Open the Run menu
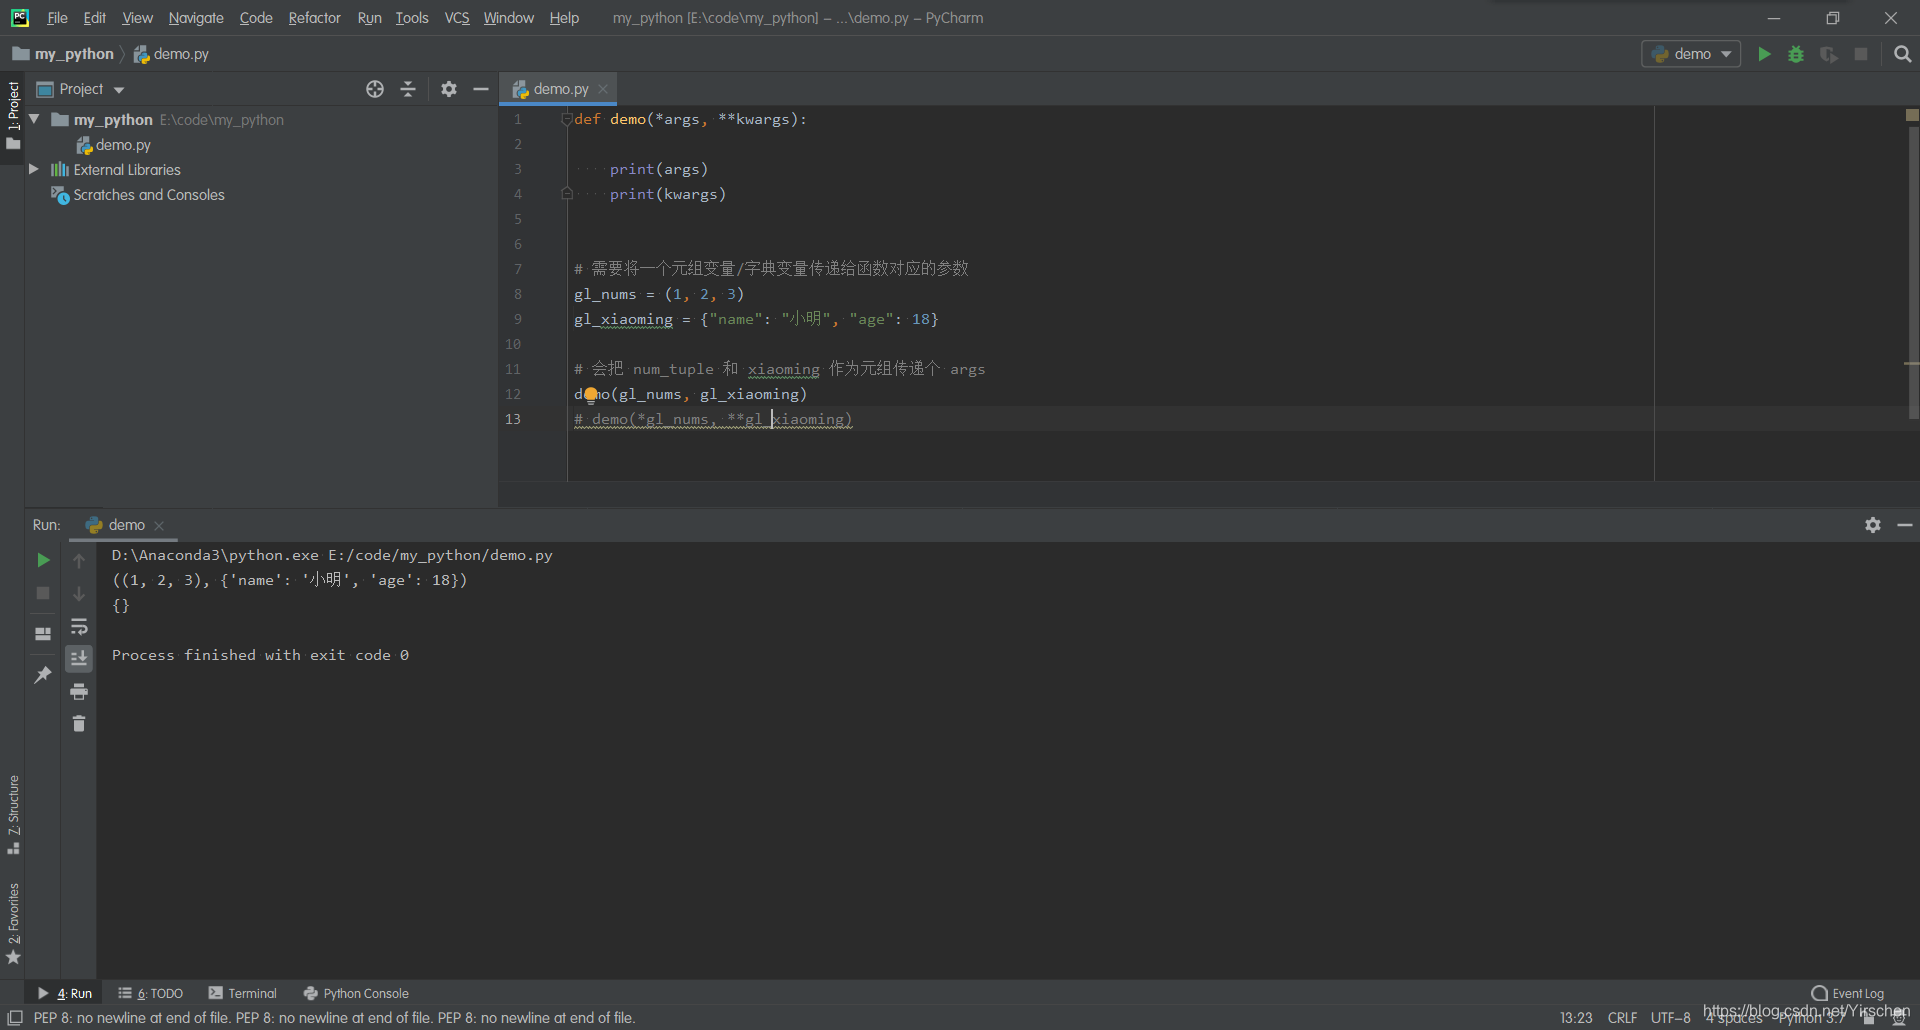This screenshot has height=1030, width=1920. coord(369,18)
